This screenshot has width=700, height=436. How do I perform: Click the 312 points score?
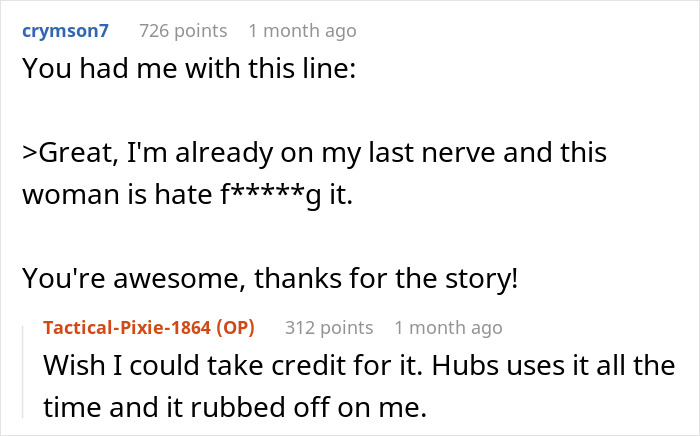coord(329,327)
